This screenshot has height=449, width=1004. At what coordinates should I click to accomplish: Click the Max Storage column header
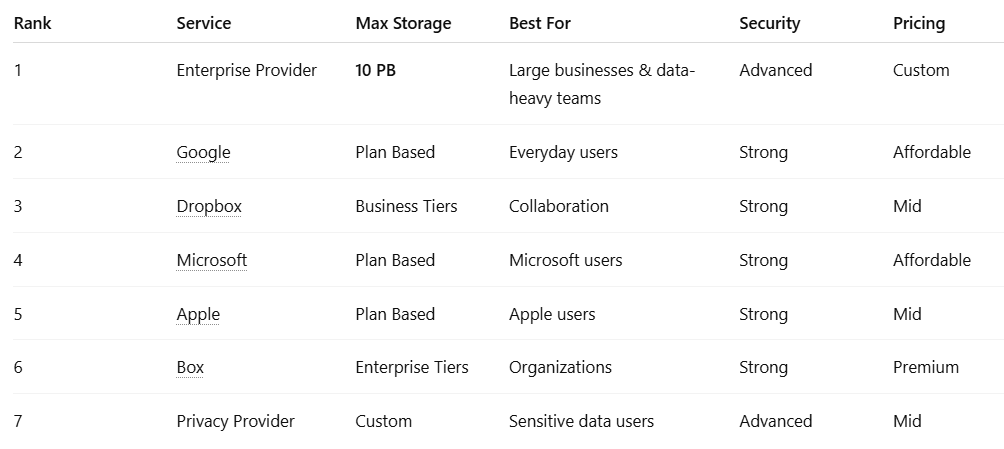[x=403, y=23]
